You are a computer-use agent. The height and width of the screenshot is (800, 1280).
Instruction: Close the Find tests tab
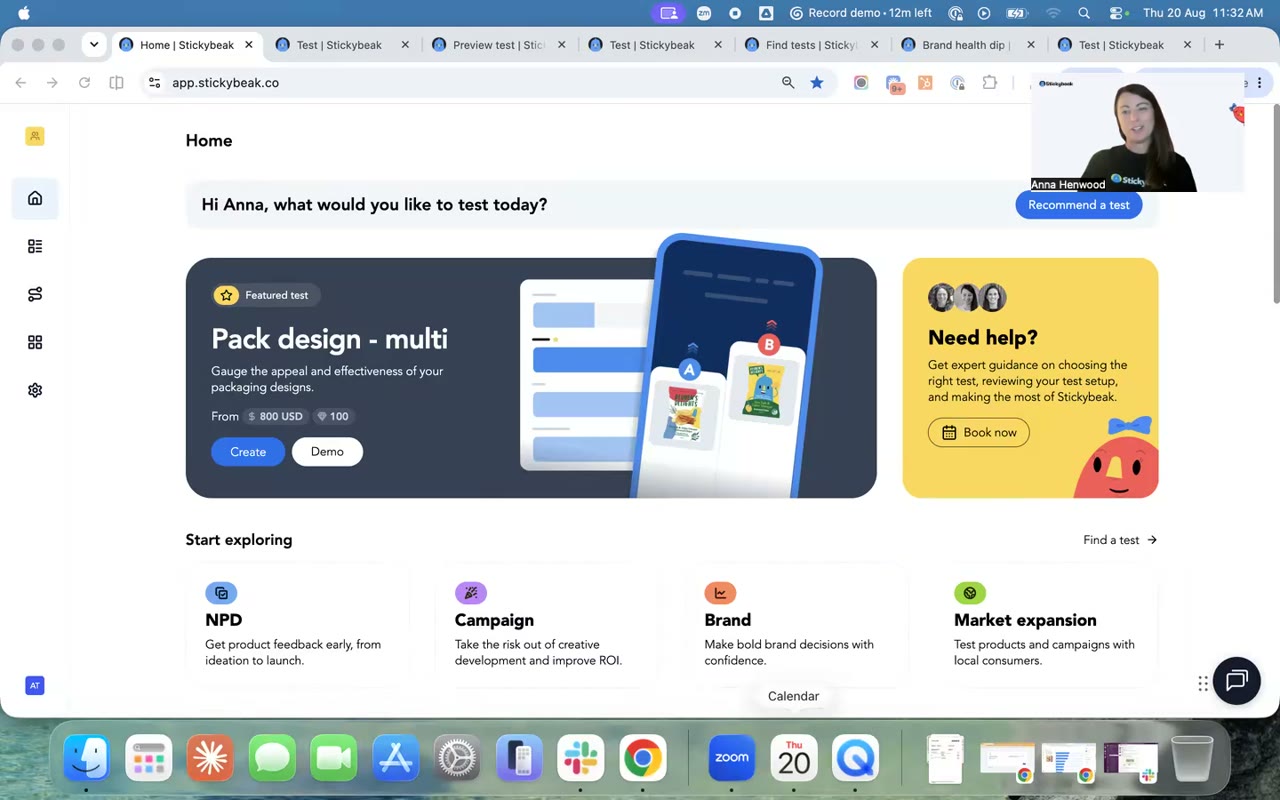coord(875,45)
